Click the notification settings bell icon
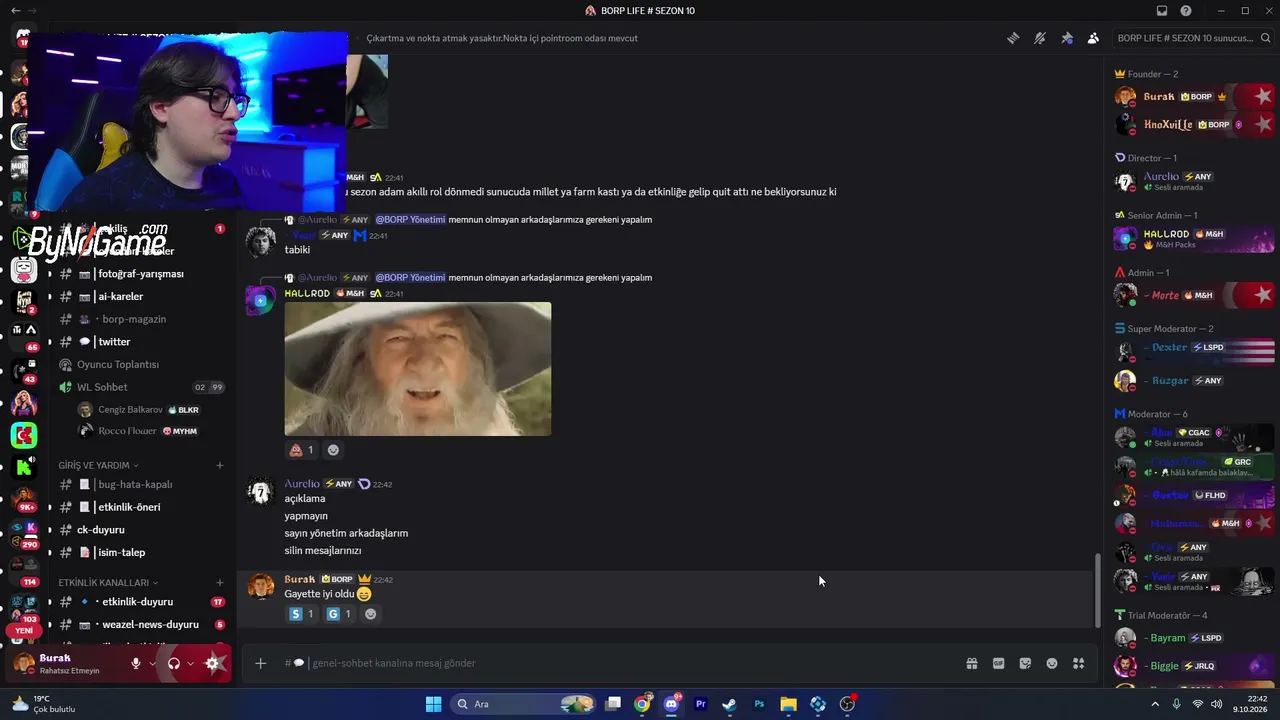 (1040, 38)
